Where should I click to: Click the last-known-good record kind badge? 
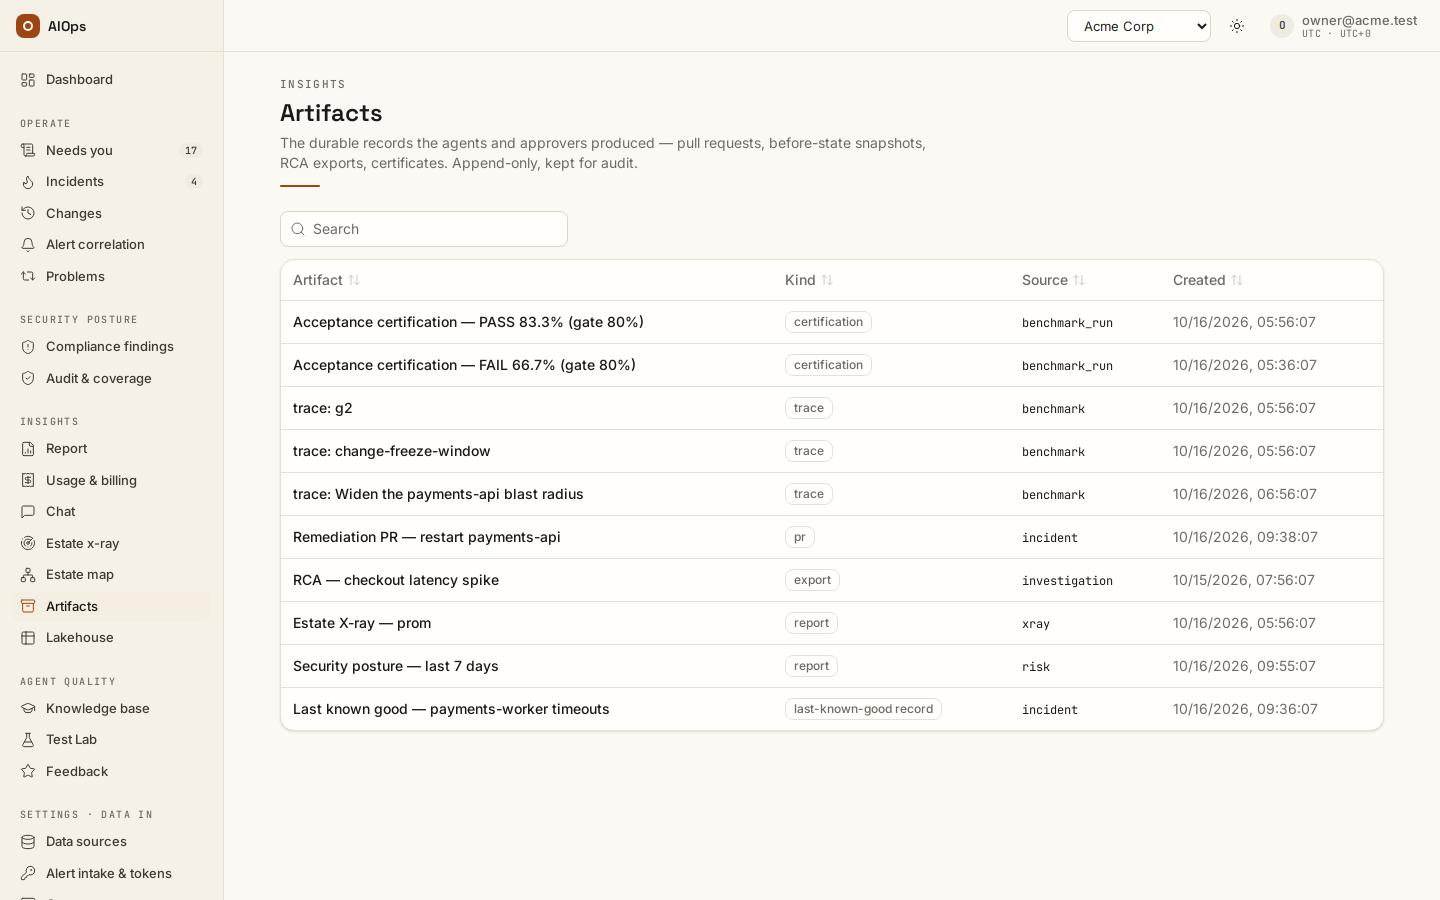[863, 709]
